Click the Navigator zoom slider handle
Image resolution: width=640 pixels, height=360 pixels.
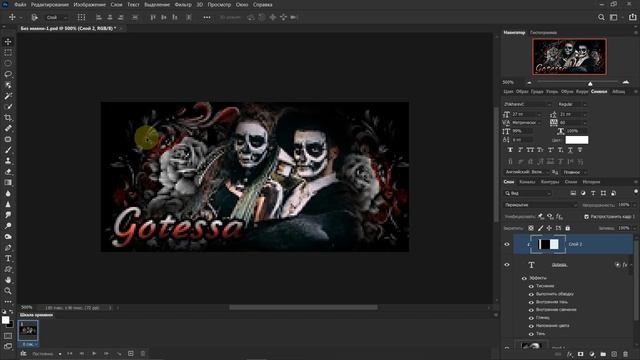click(590, 83)
